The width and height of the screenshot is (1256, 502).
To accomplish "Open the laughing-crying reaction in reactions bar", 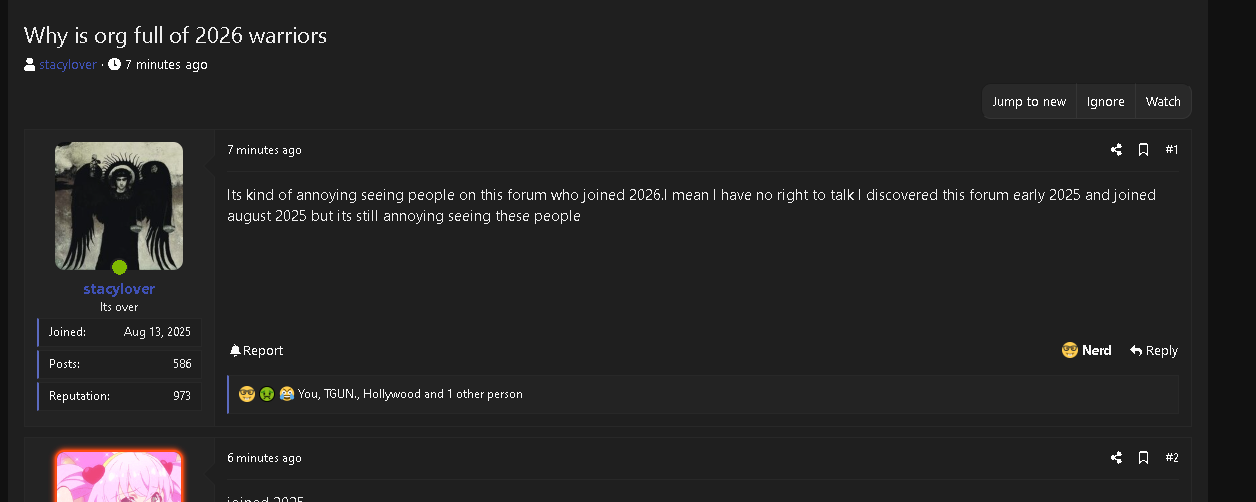I will (287, 394).
